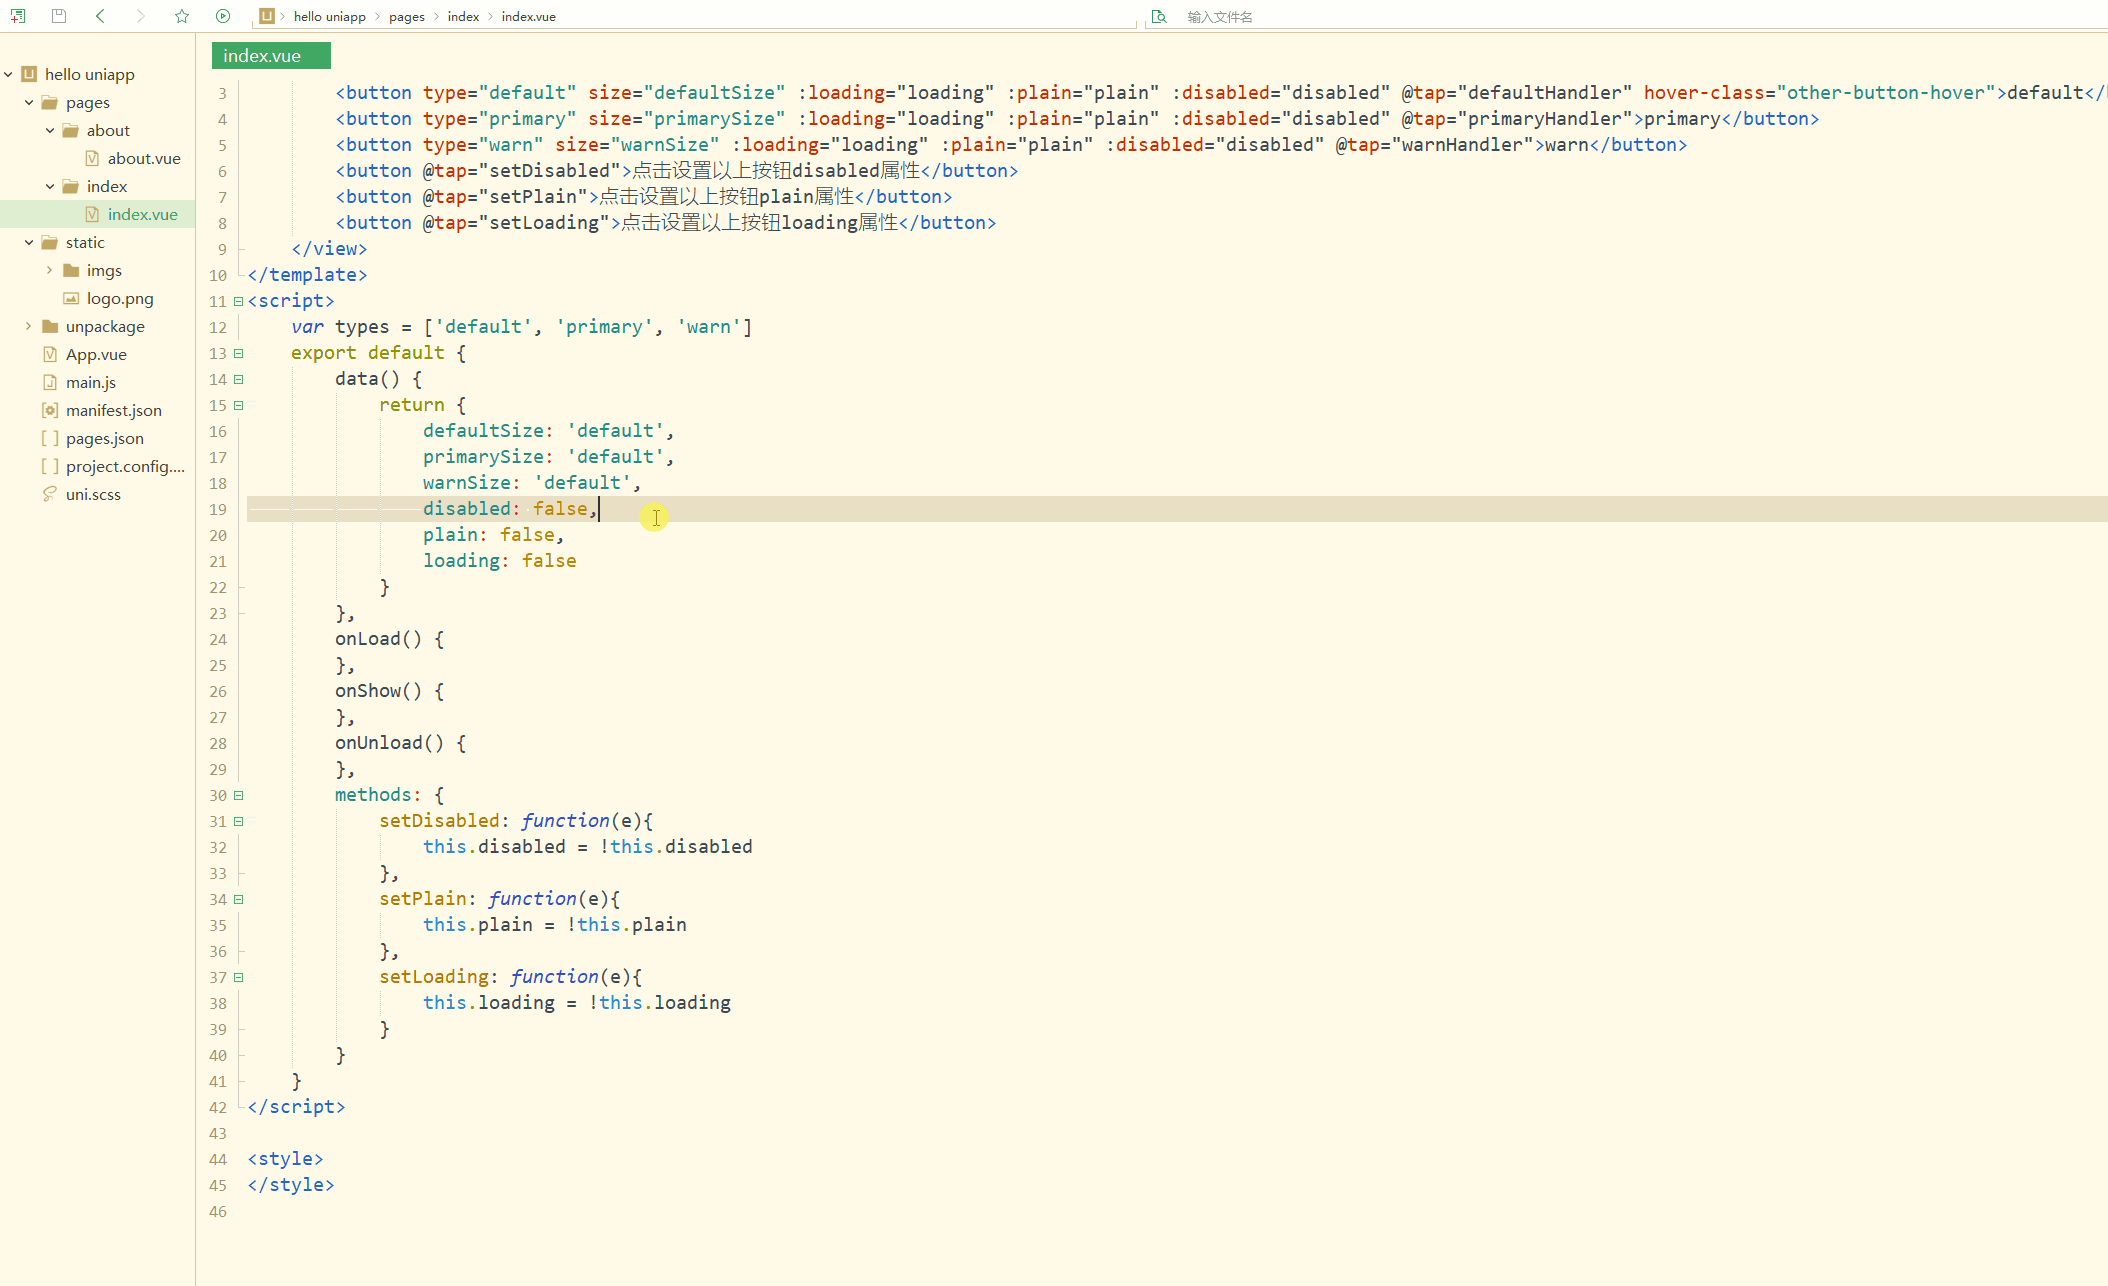Fold export default at line 13
2108x1286 pixels.
[x=238, y=353]
